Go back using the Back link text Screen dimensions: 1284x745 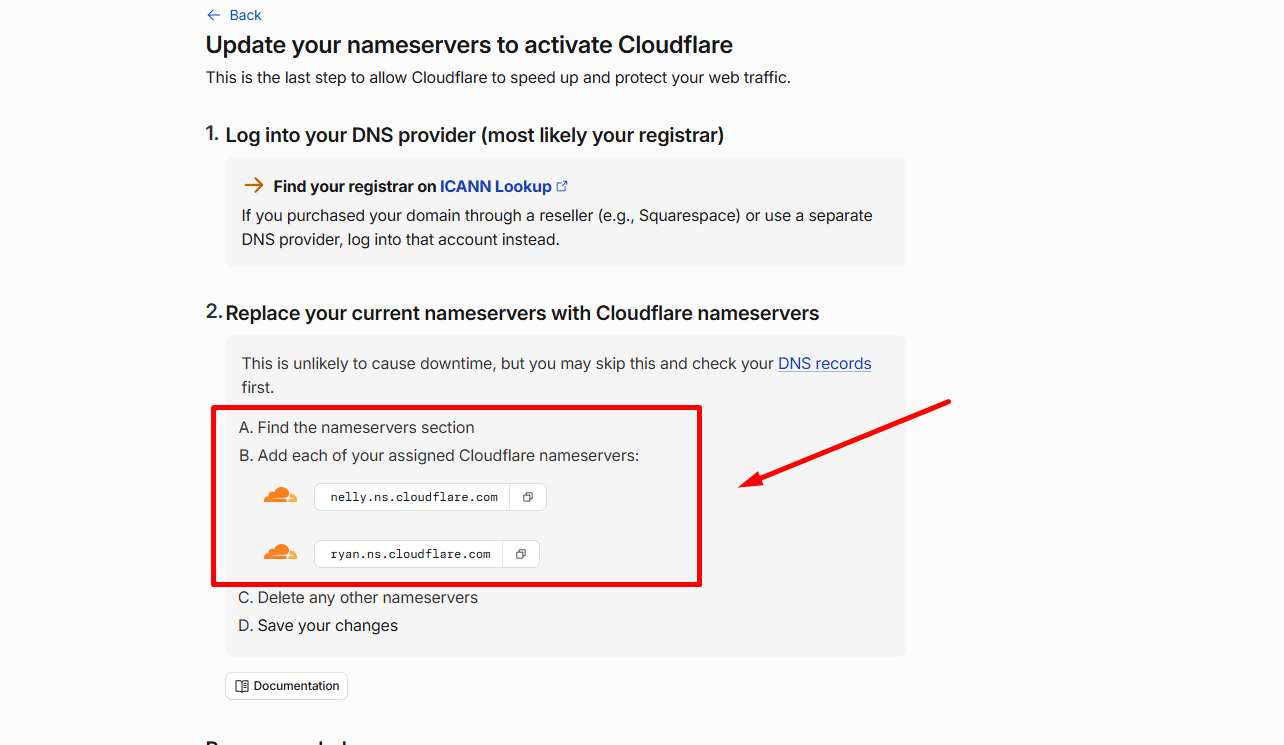(245, 15)
